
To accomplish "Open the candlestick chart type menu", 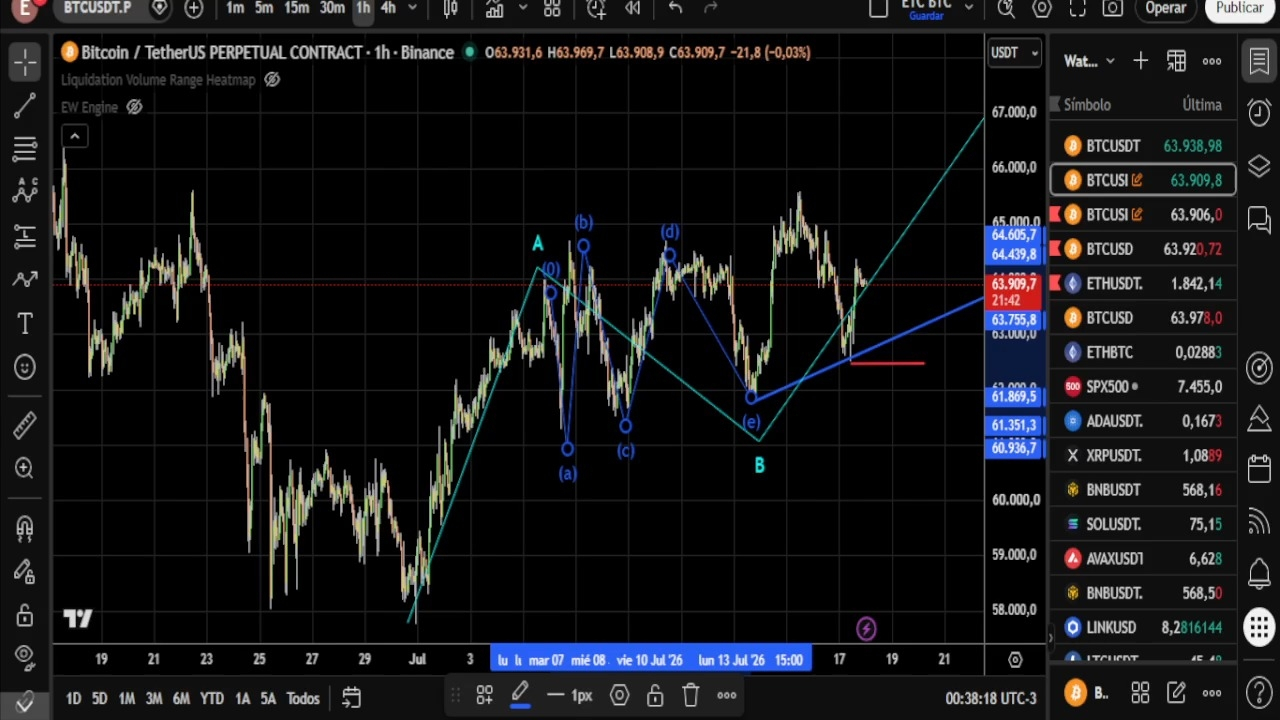I will pyautogui.click(x=451, y=8).
